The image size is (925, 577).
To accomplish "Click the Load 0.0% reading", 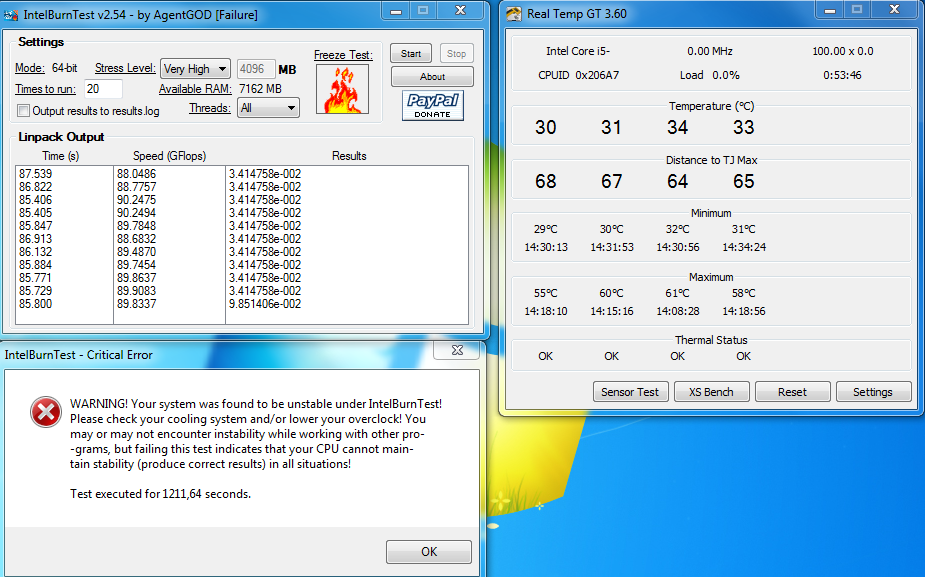I will [x=710, y=76].
